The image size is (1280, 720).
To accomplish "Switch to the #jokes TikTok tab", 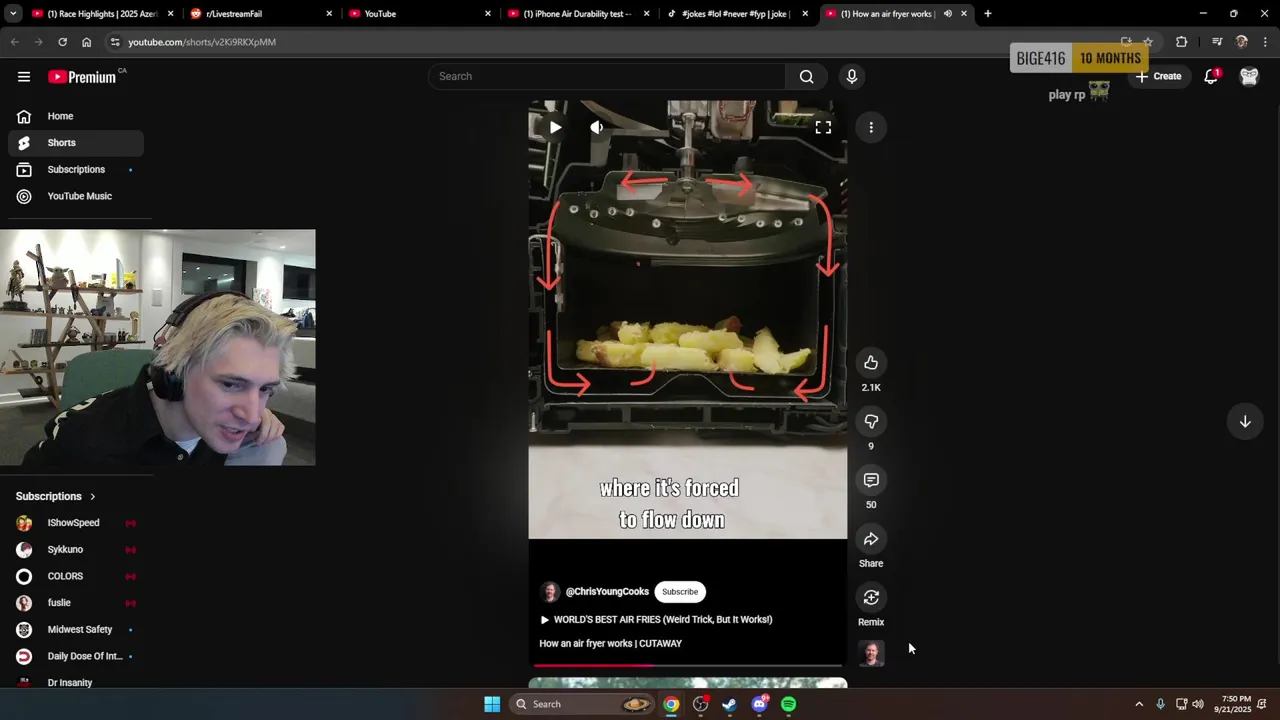I will pyautogui.click(x=736, y=14).
